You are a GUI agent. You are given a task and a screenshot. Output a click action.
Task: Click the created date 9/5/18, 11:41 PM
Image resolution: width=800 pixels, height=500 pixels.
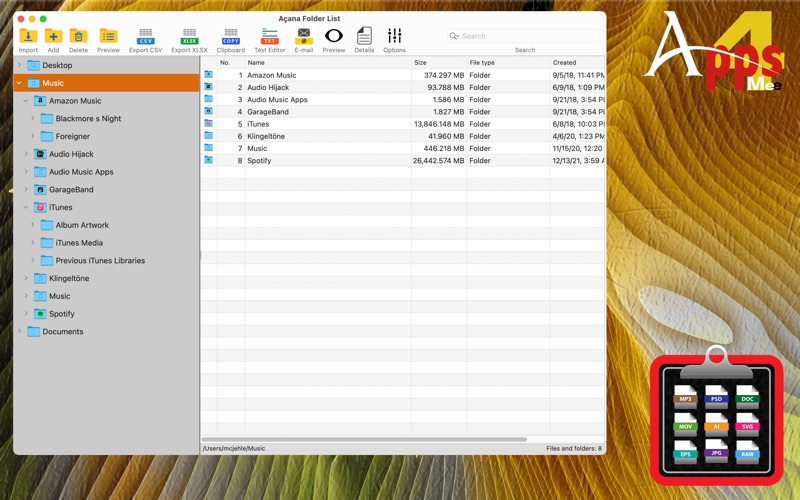(578, 74)
